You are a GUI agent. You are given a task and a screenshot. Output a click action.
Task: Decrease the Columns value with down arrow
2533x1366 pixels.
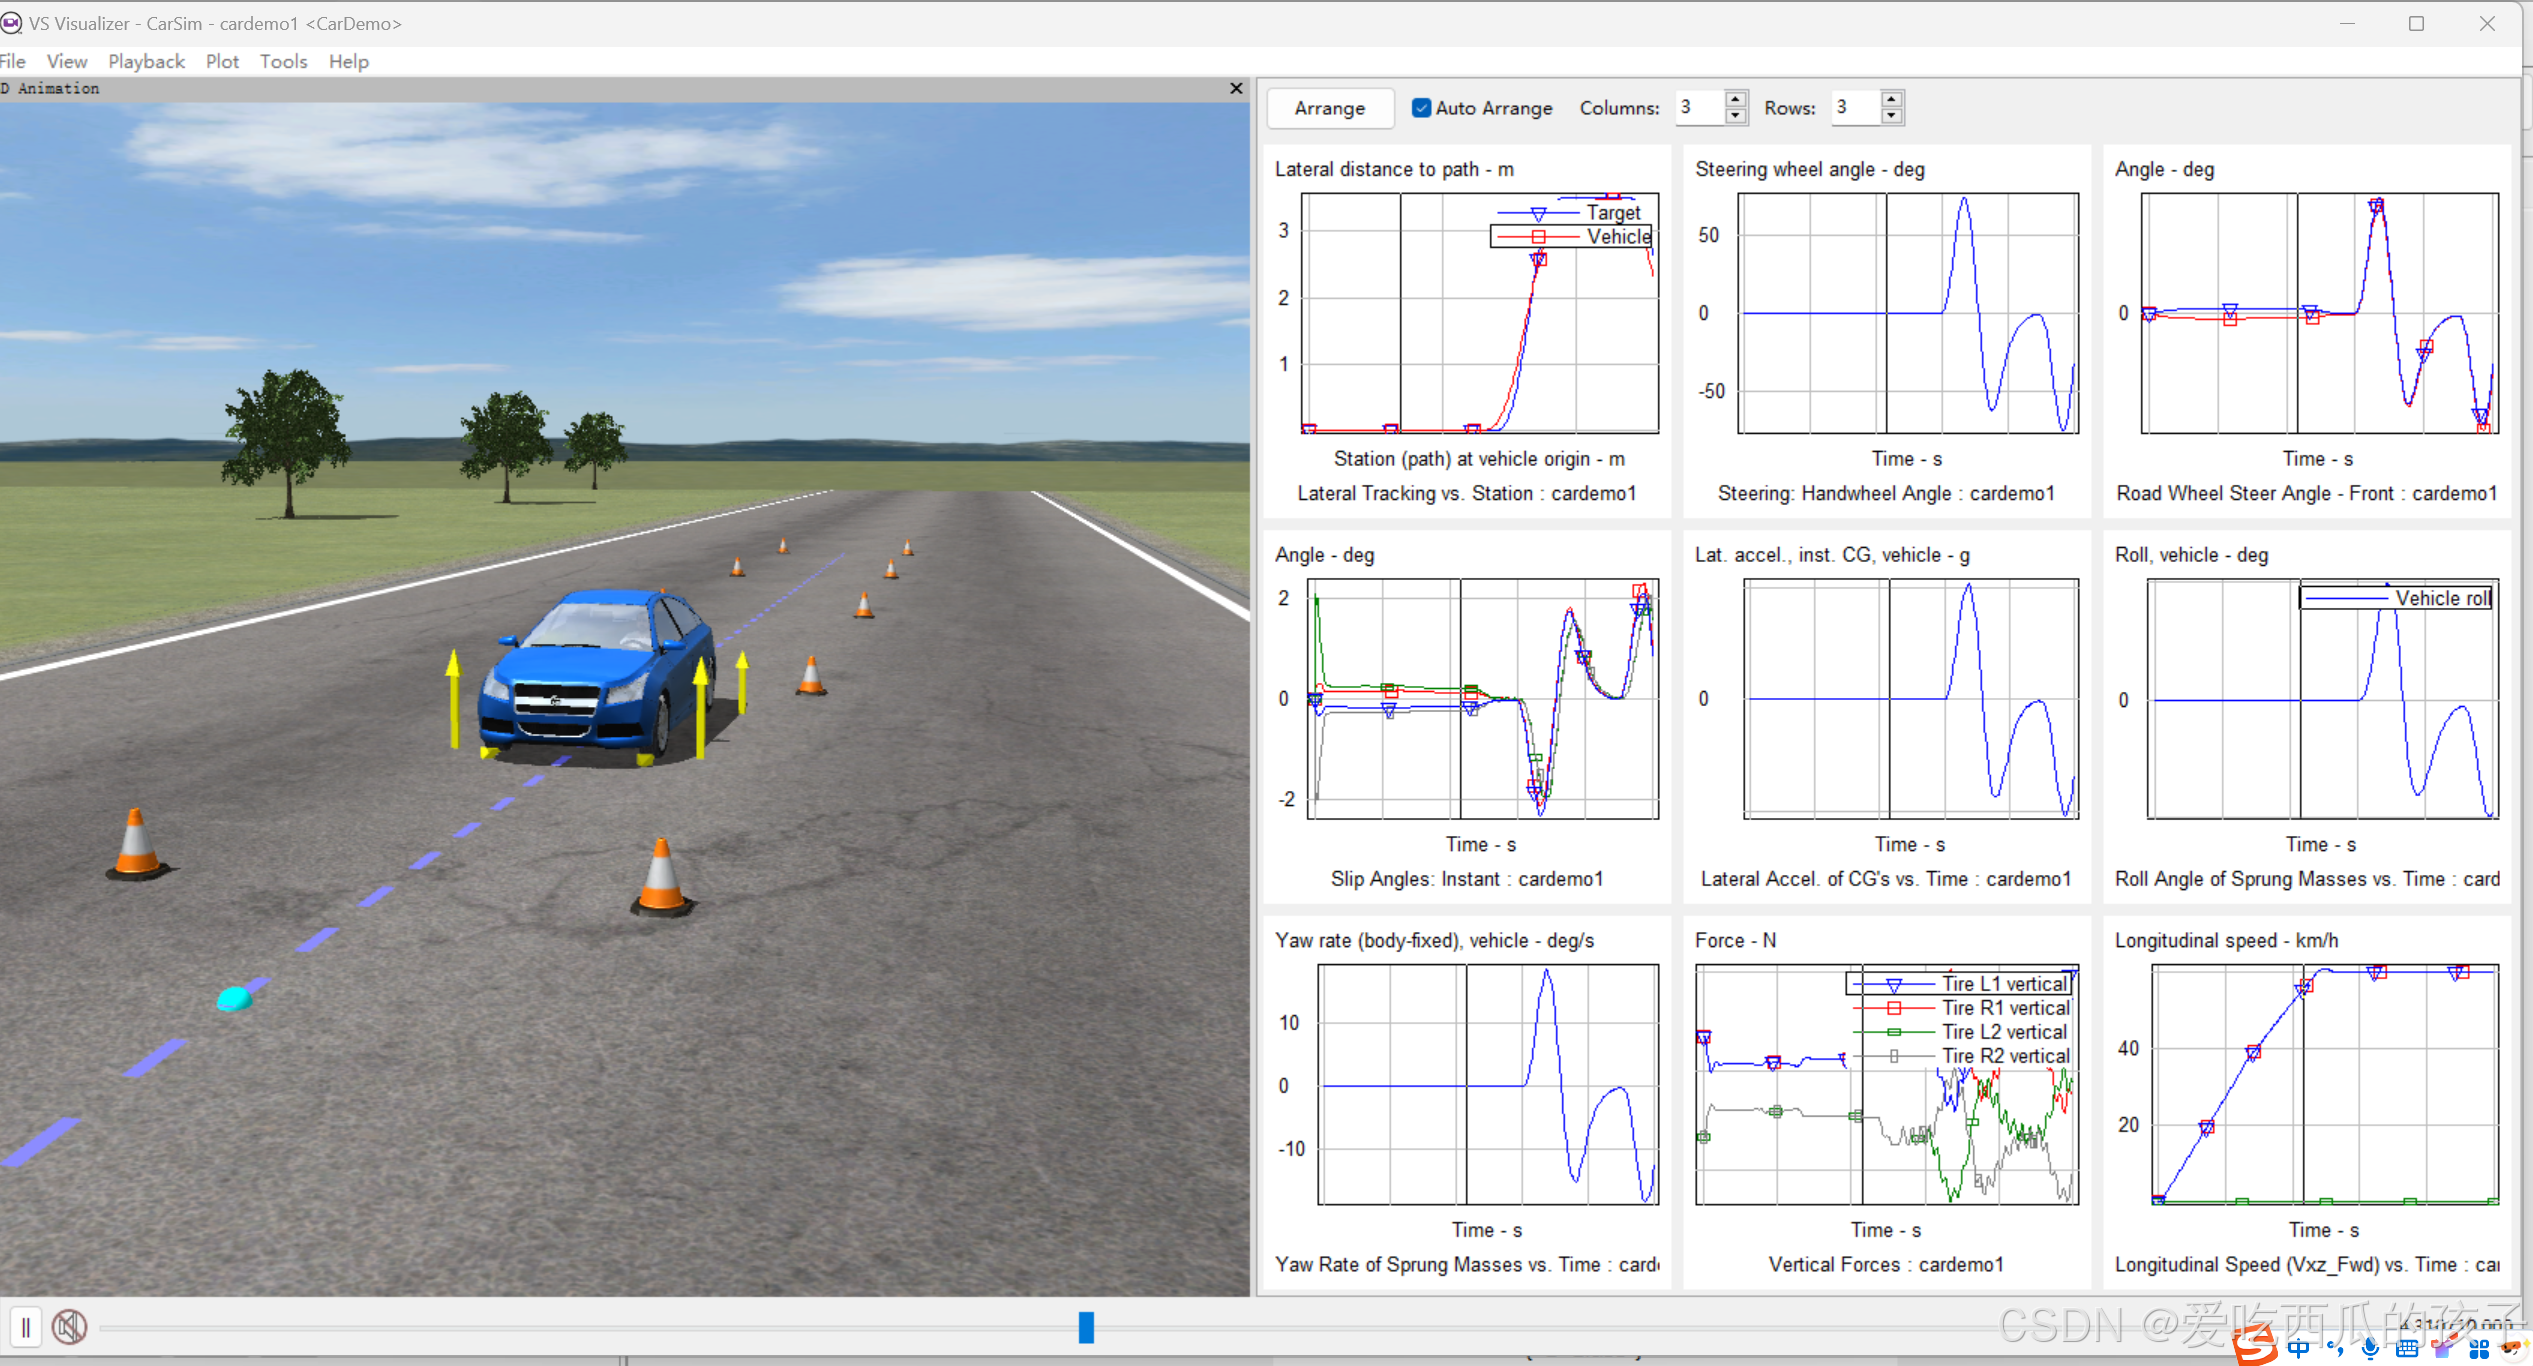pyautogui.click(x=1736, y=116)
